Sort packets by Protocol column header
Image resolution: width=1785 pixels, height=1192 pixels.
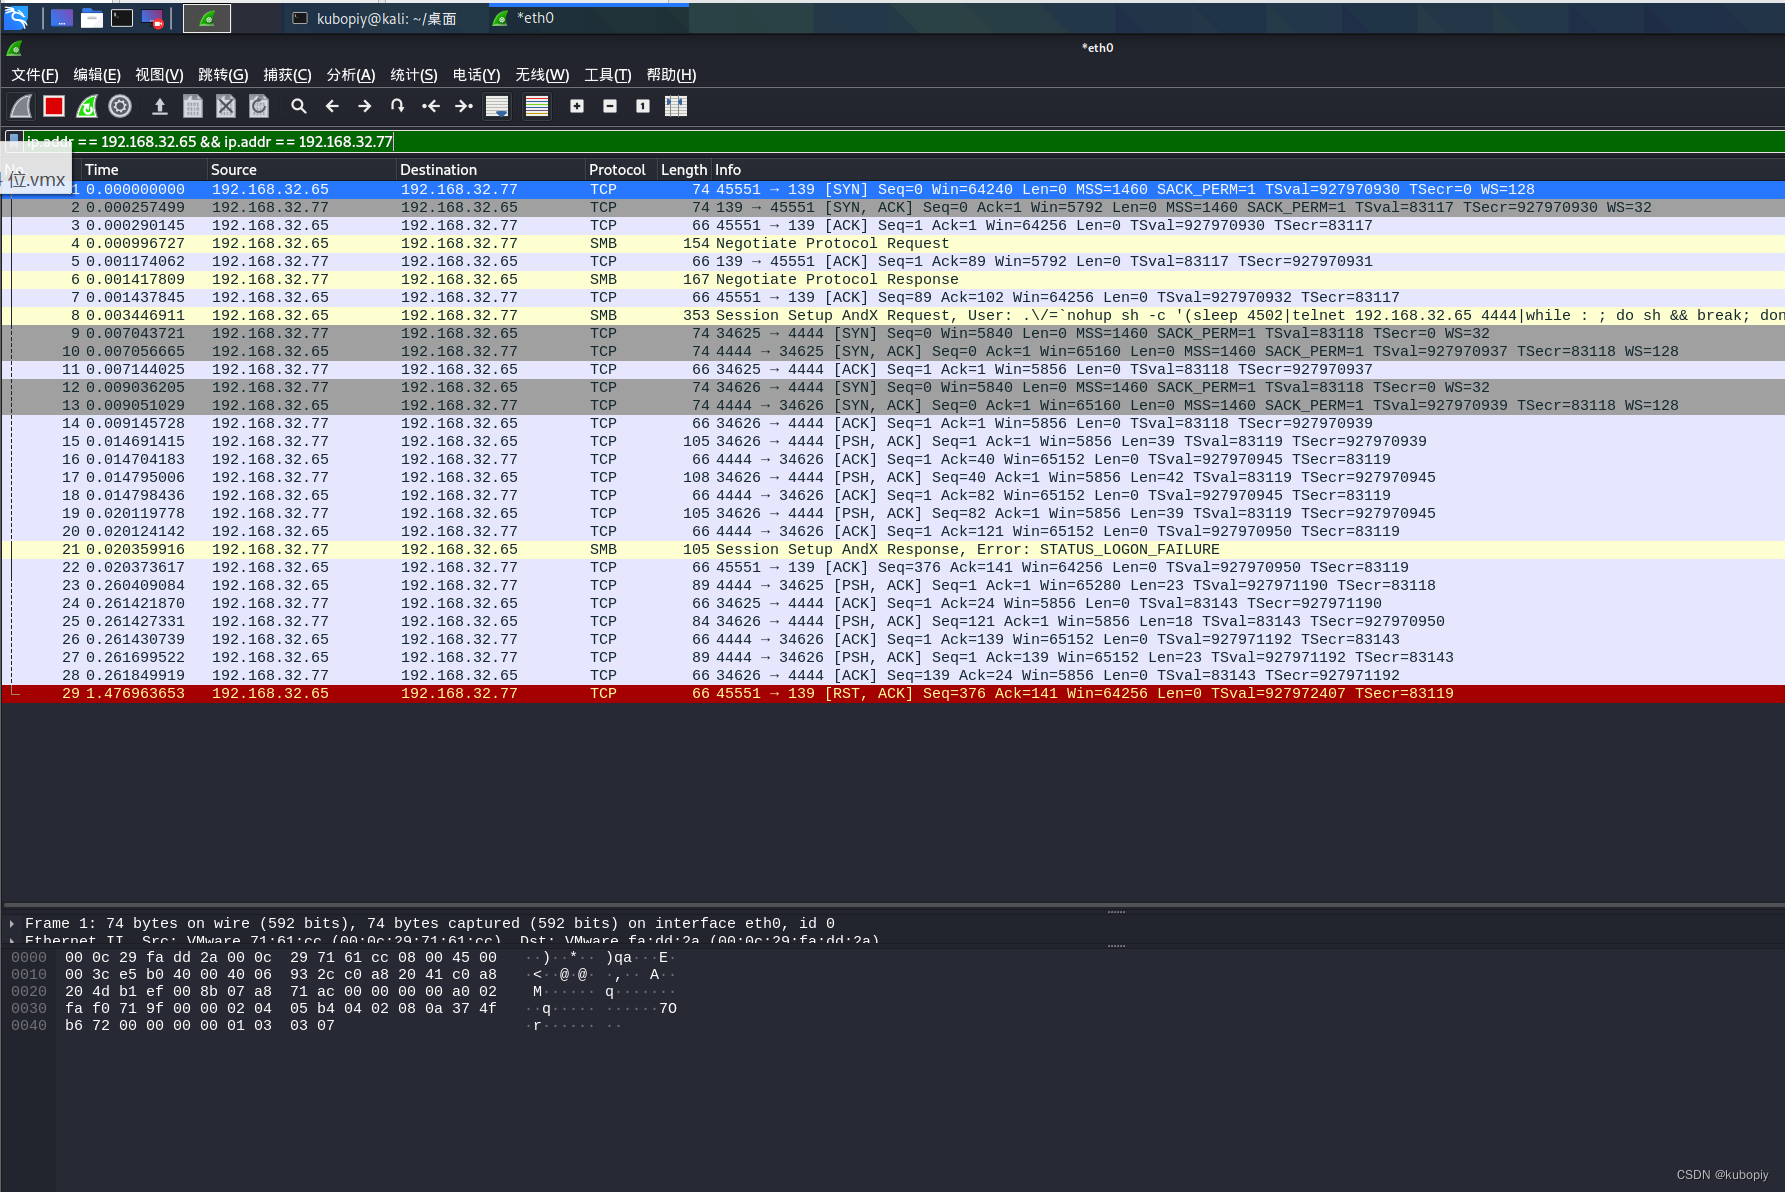point(620,170)
